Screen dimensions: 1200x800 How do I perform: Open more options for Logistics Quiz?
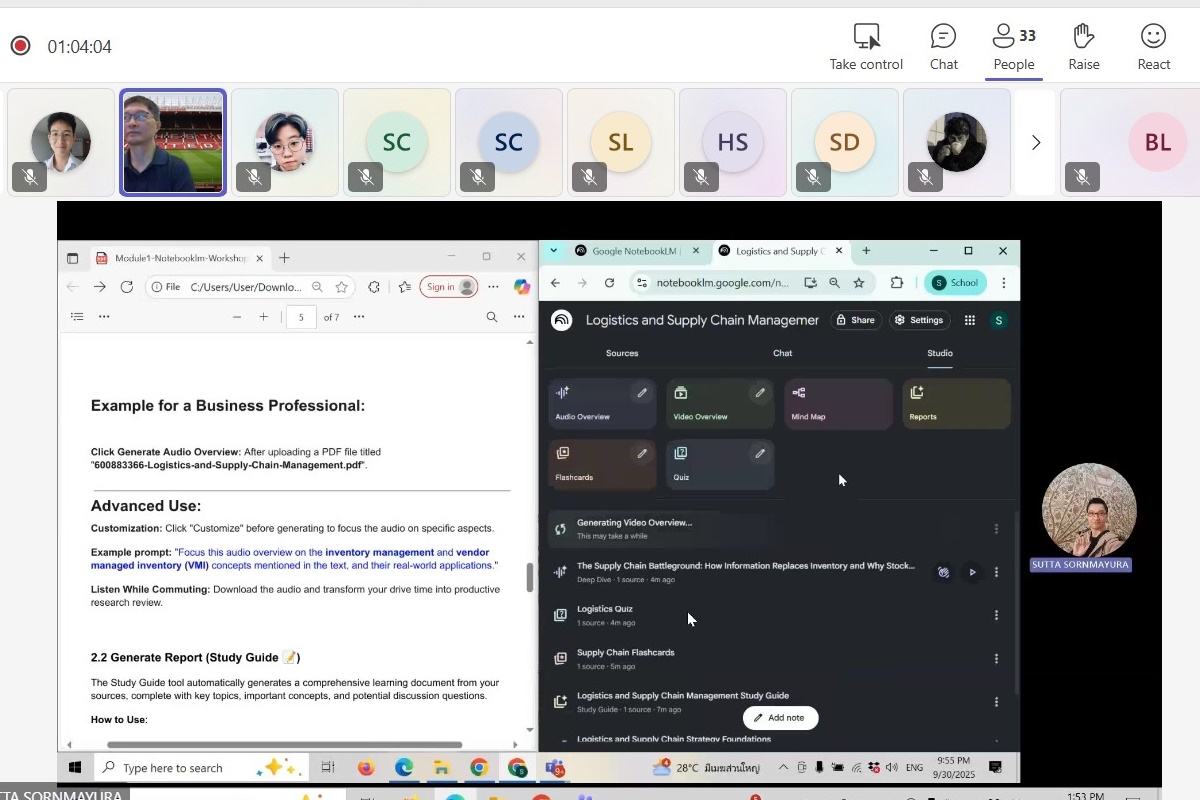pos(995,615)
